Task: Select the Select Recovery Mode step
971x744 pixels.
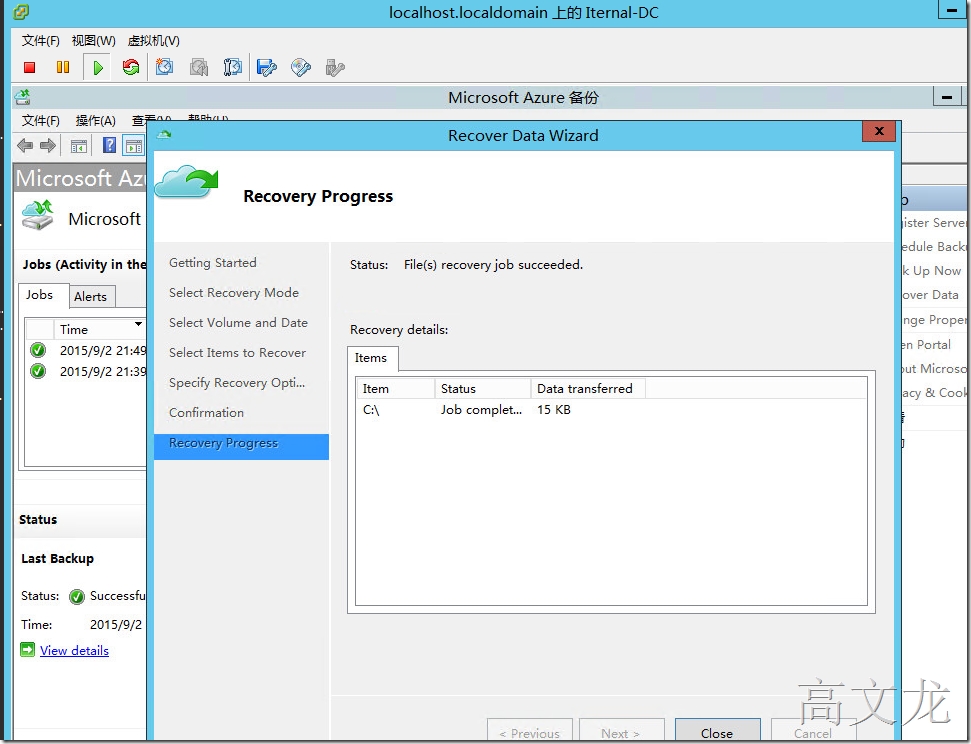Action: pyautogui.click(x=233, y=292)
